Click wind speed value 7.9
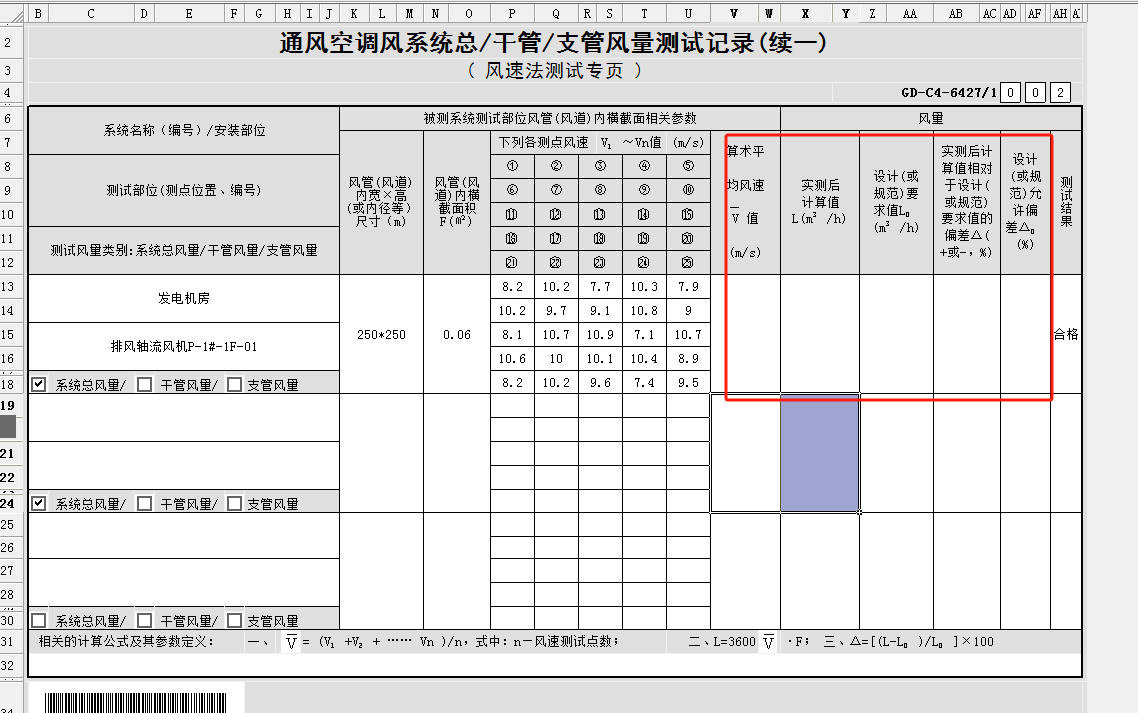The height and width of the screenshot is (713, 1138). click(x=688, y=286)
